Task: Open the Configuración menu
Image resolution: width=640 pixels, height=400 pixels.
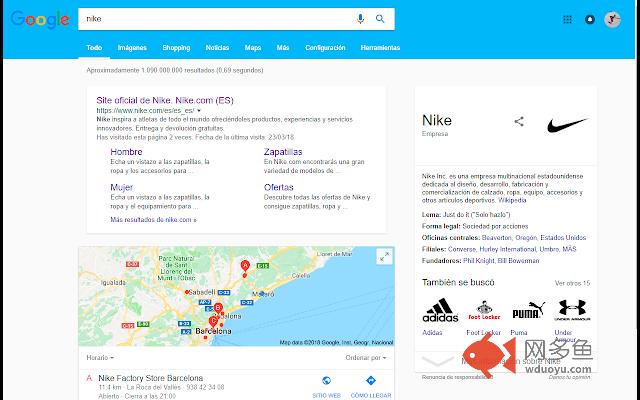Action: (325, 48)
